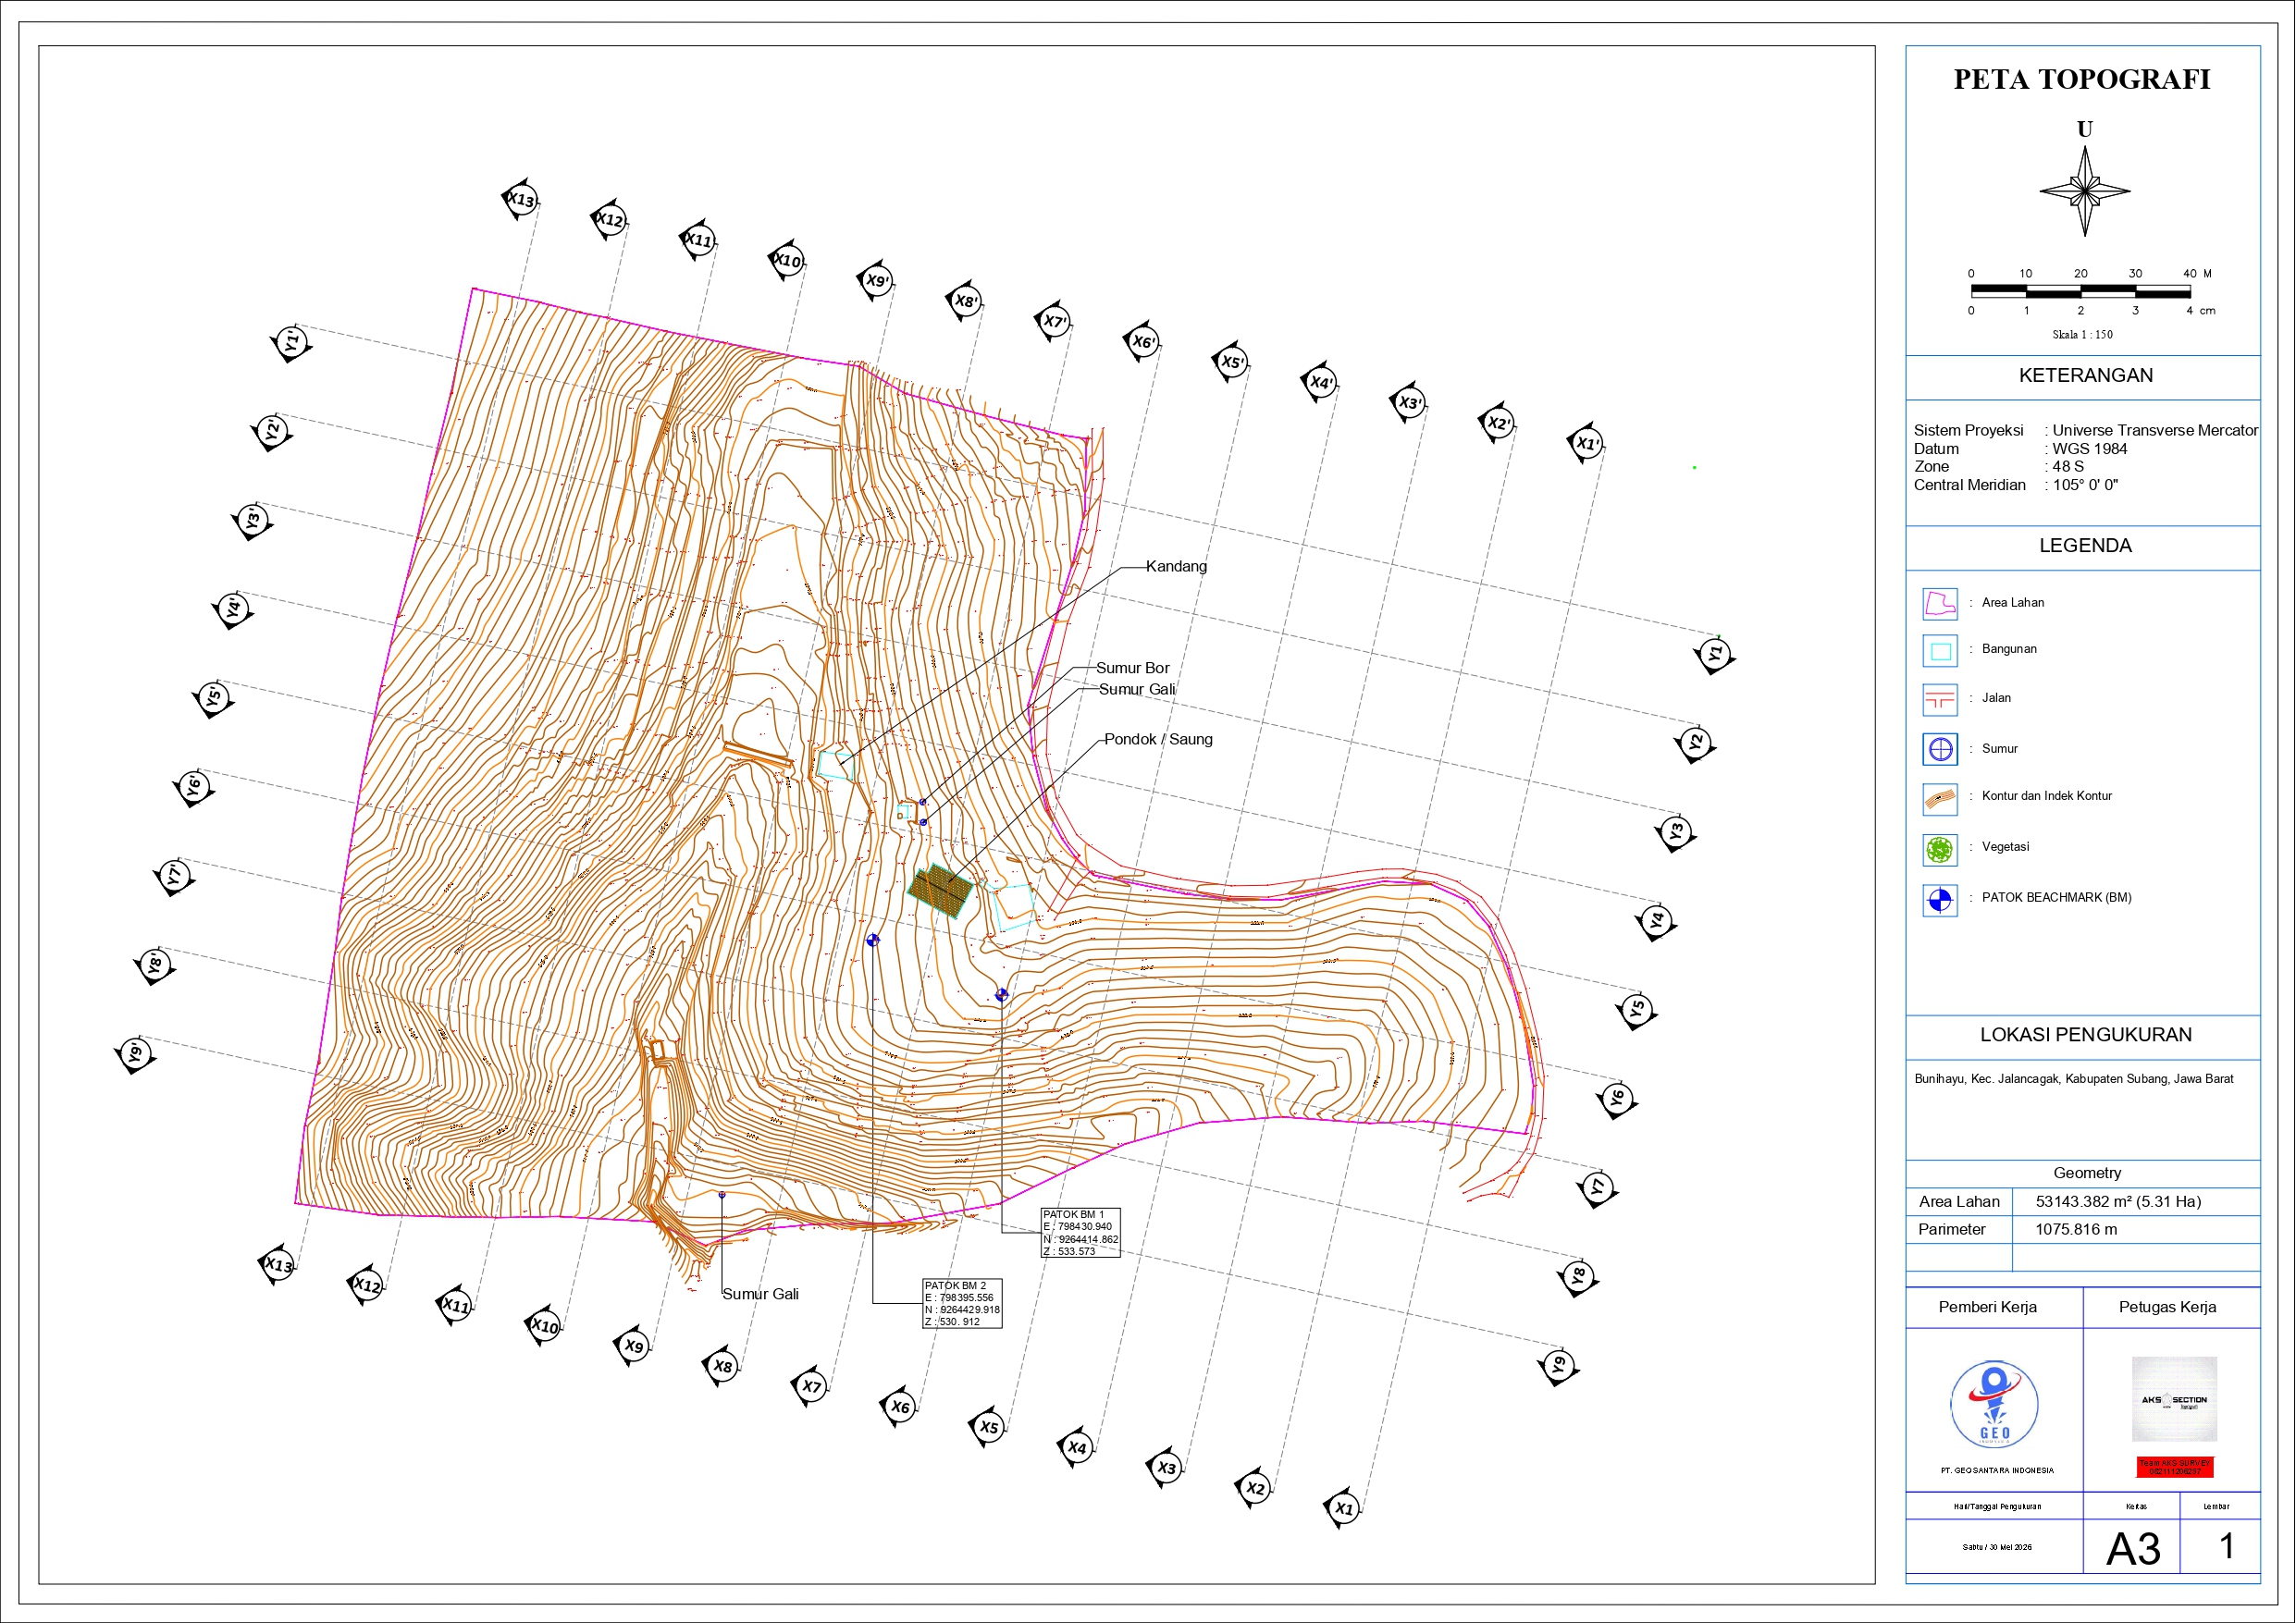Select the Area Lahan legend symbol
The height and width of the screenshot is (1623, 2296).
pos(1940,603)
